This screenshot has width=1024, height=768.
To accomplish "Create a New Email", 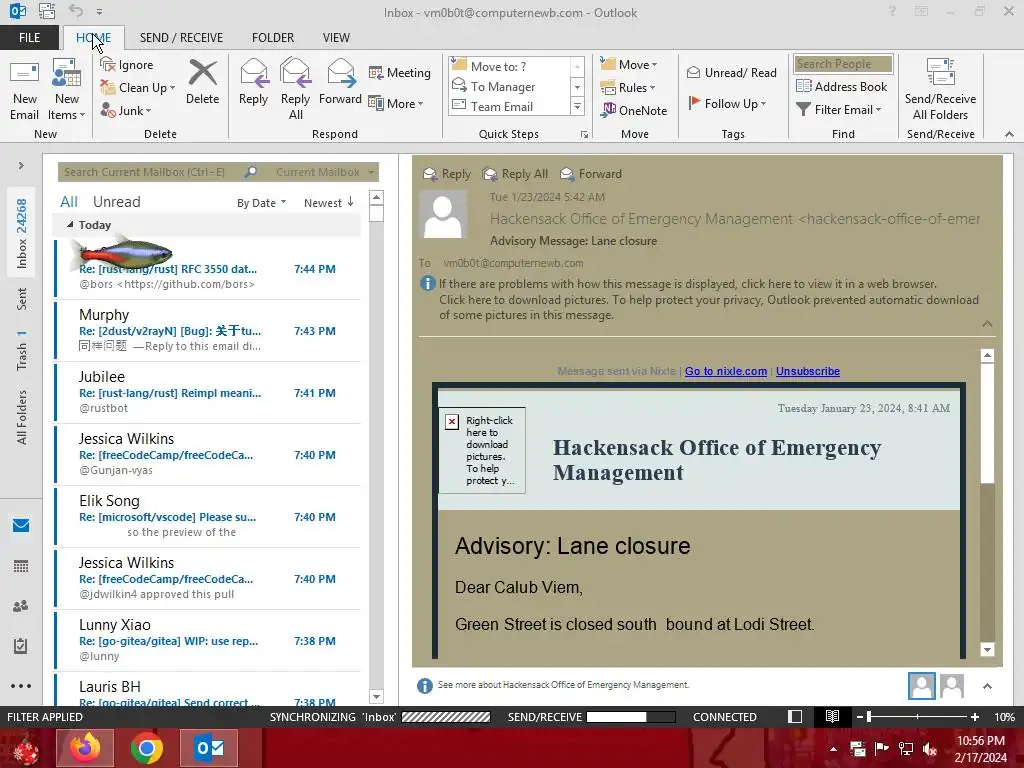I will [x=24, y=90].
